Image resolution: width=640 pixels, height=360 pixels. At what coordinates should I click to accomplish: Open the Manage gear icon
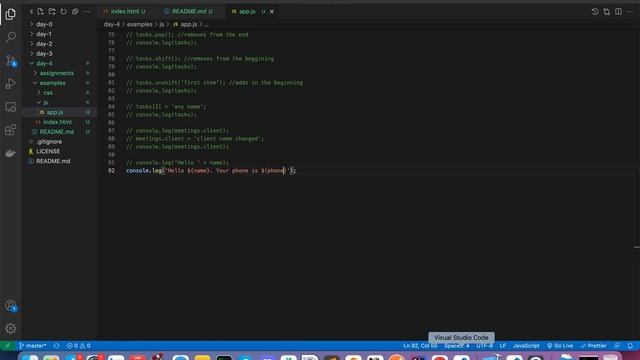pos(11,329)
